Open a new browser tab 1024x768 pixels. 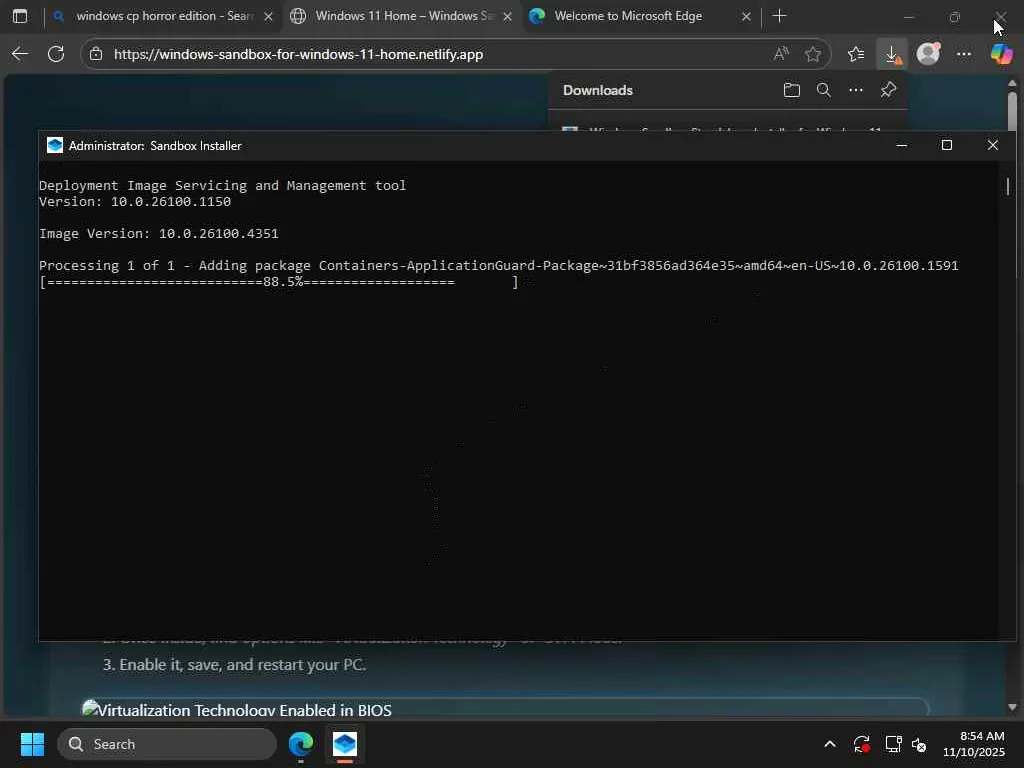tap(780, 16)
